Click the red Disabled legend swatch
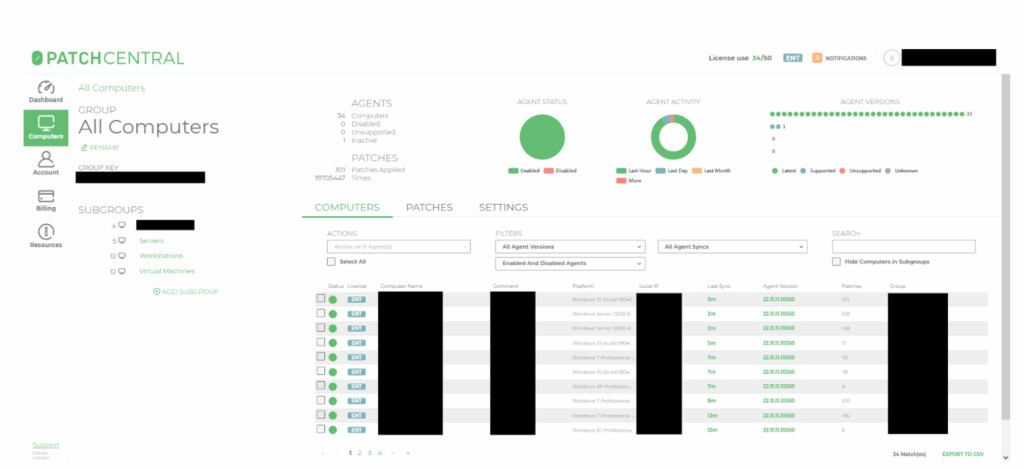Image resolution: width=1024 pixels, height=468 pixels. tap(549, 171)
